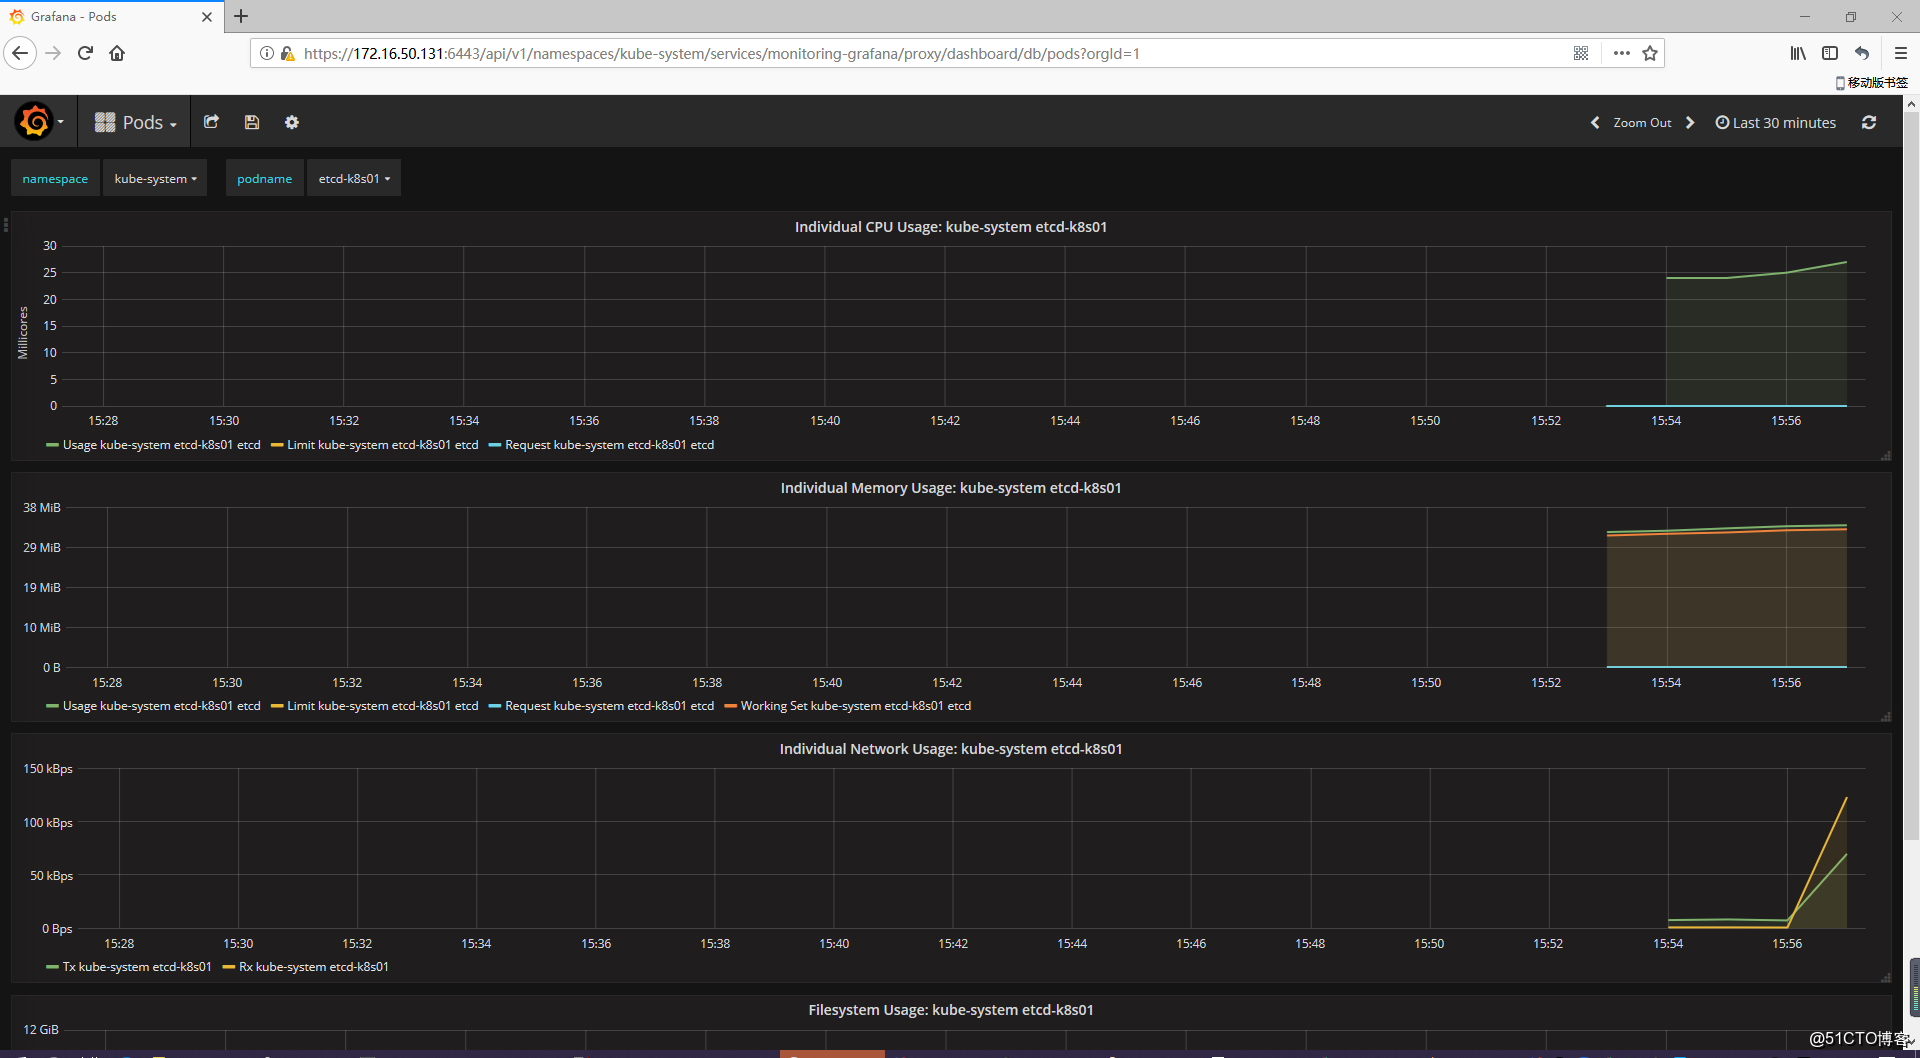The image size is (1920, 1058).
Task: Open the QR code icon in address bar
Action: pyautogui.click(x=1581, y=53)
